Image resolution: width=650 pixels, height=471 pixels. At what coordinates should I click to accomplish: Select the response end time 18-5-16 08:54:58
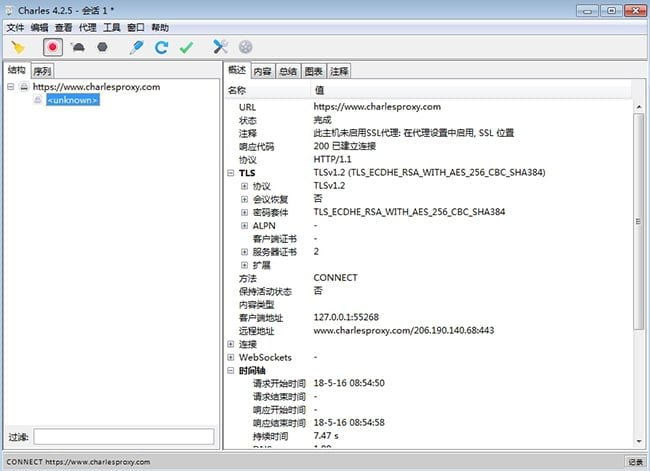click(349, 422)
